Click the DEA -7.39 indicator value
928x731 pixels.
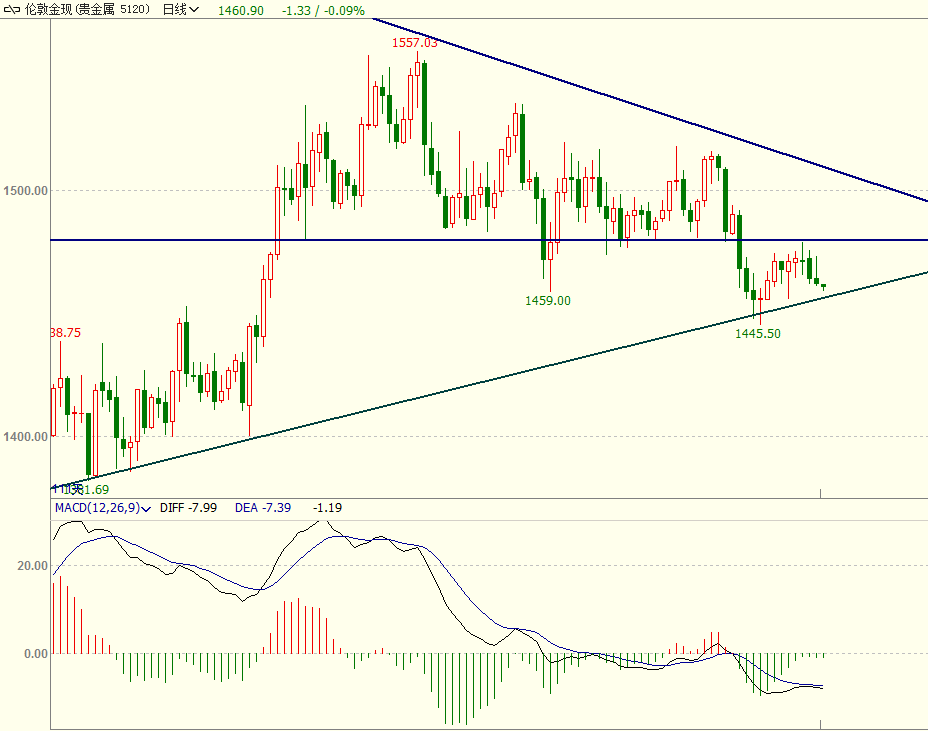coord(263,508)
